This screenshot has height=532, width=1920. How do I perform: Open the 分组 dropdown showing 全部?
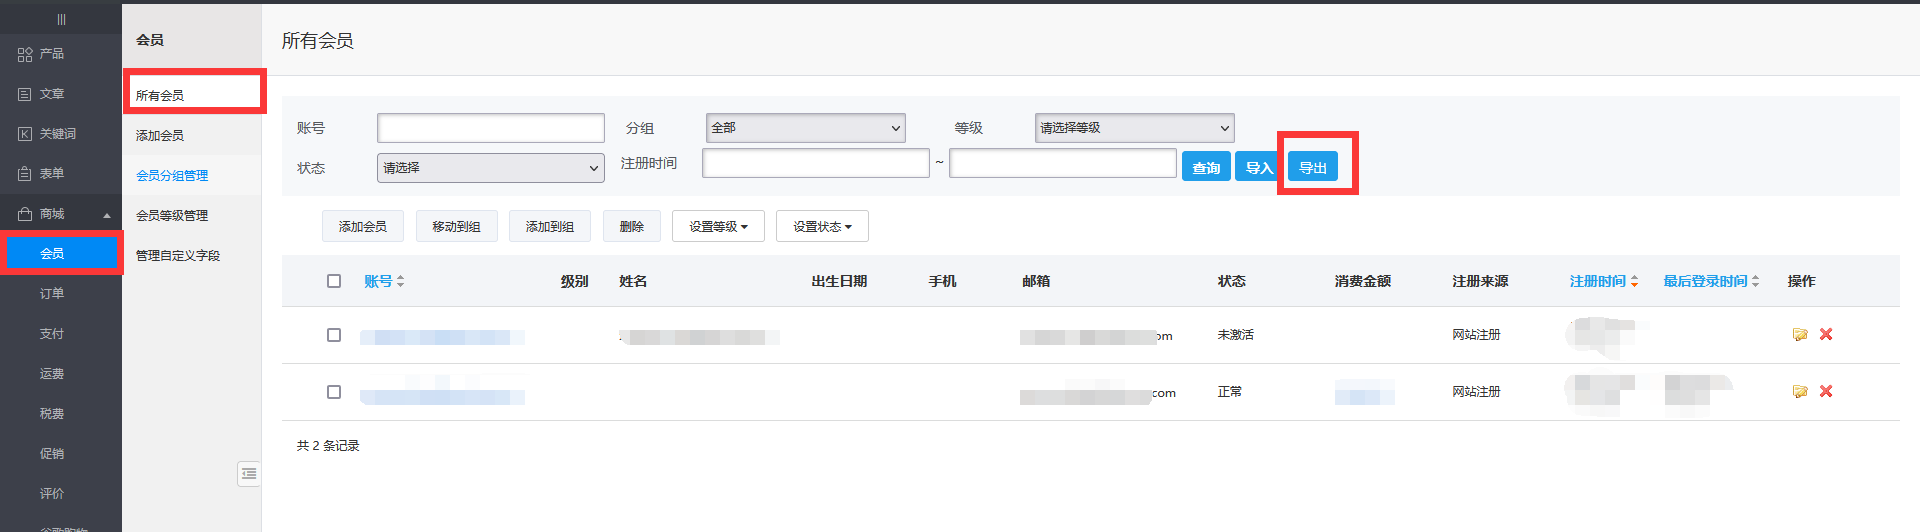(x=805, y=128)
